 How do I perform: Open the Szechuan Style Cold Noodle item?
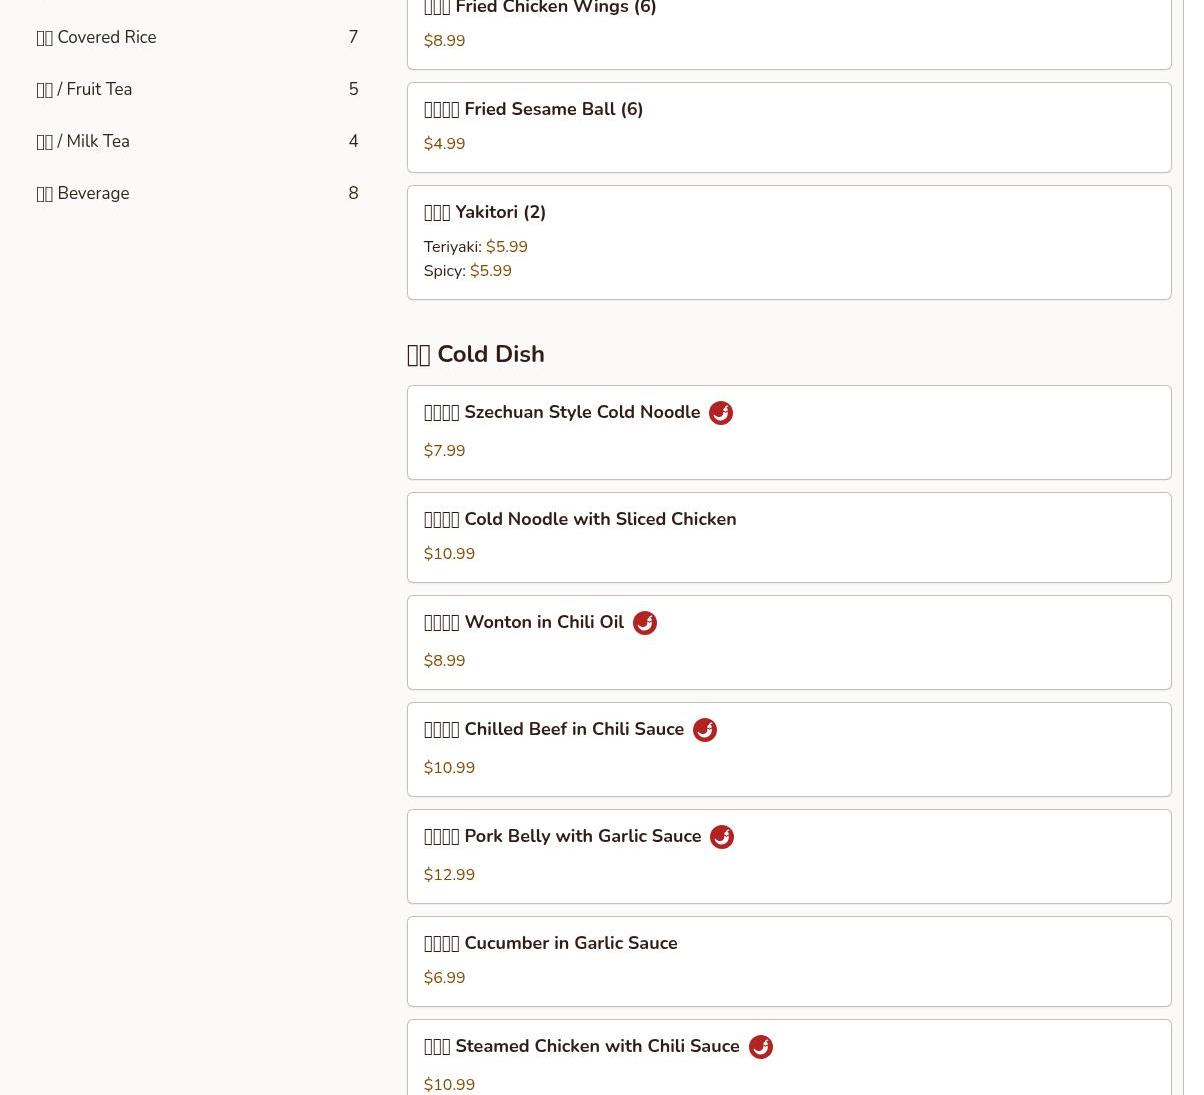click(789, 433)
